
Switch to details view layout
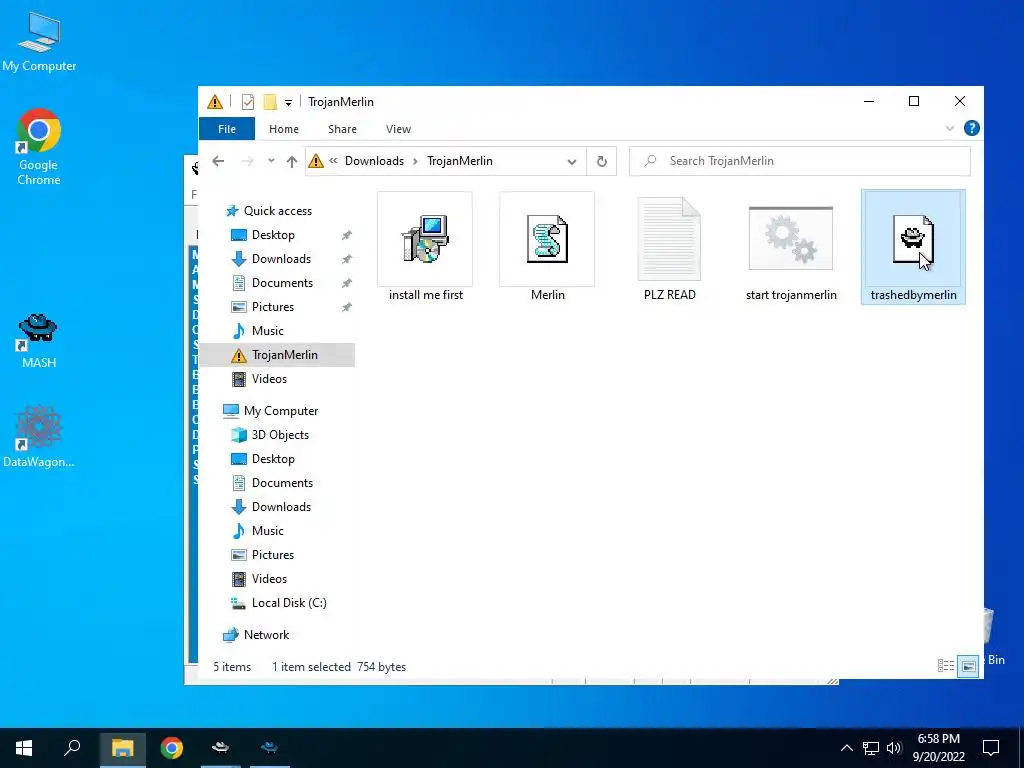tap(946, 666)
